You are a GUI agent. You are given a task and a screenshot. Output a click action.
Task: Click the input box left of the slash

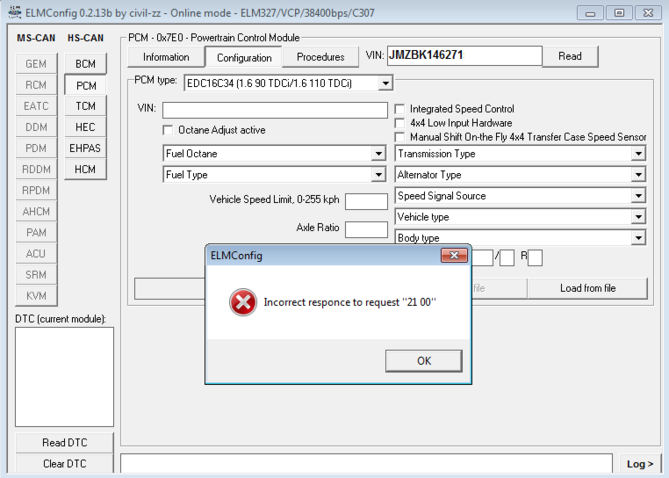tap(482, 258)
